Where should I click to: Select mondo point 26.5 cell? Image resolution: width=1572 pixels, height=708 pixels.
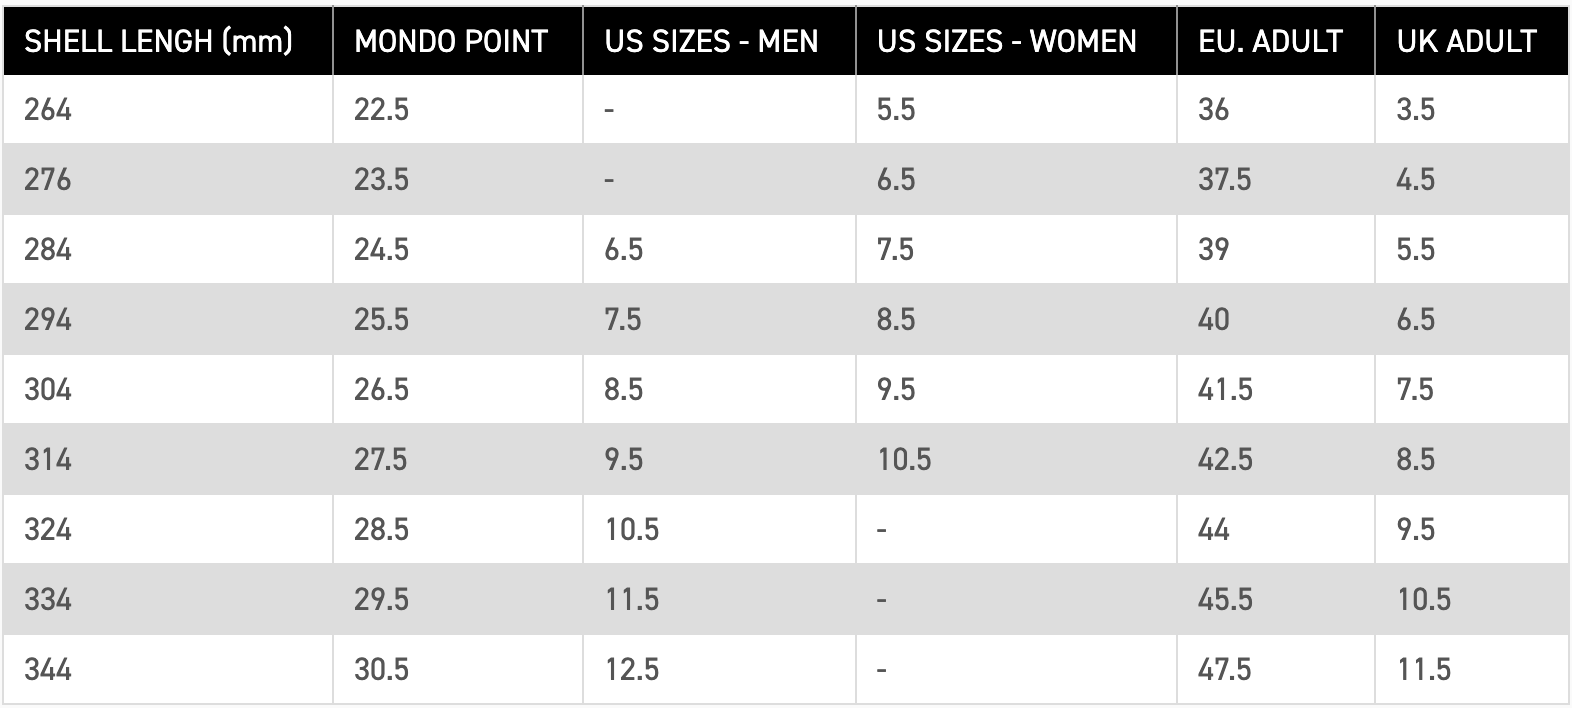click(x=458, y=389)
